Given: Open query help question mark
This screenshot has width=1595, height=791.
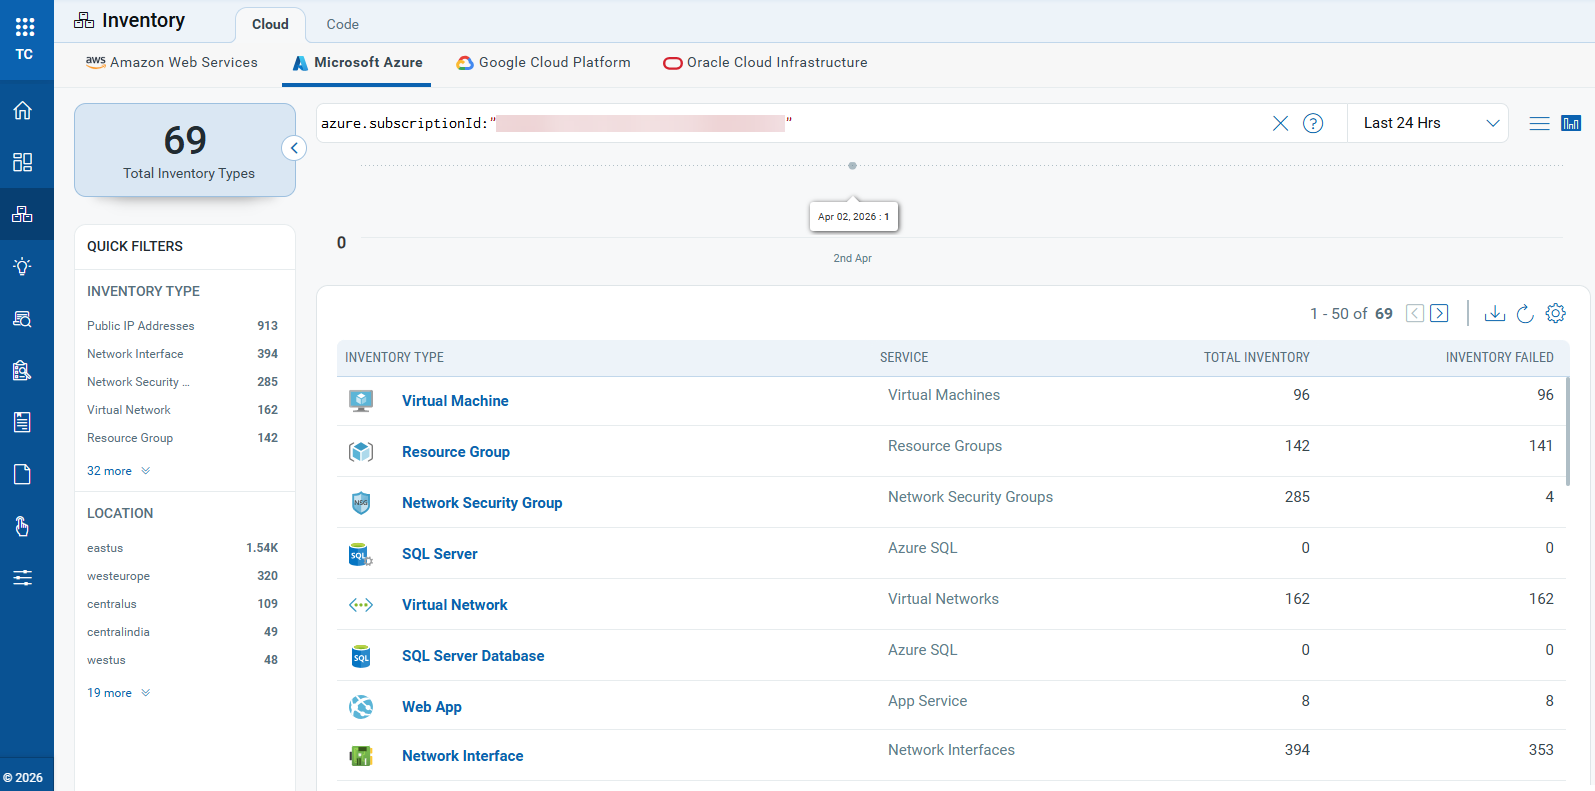Looking at the screenshot, I should tap(1313, 123).
